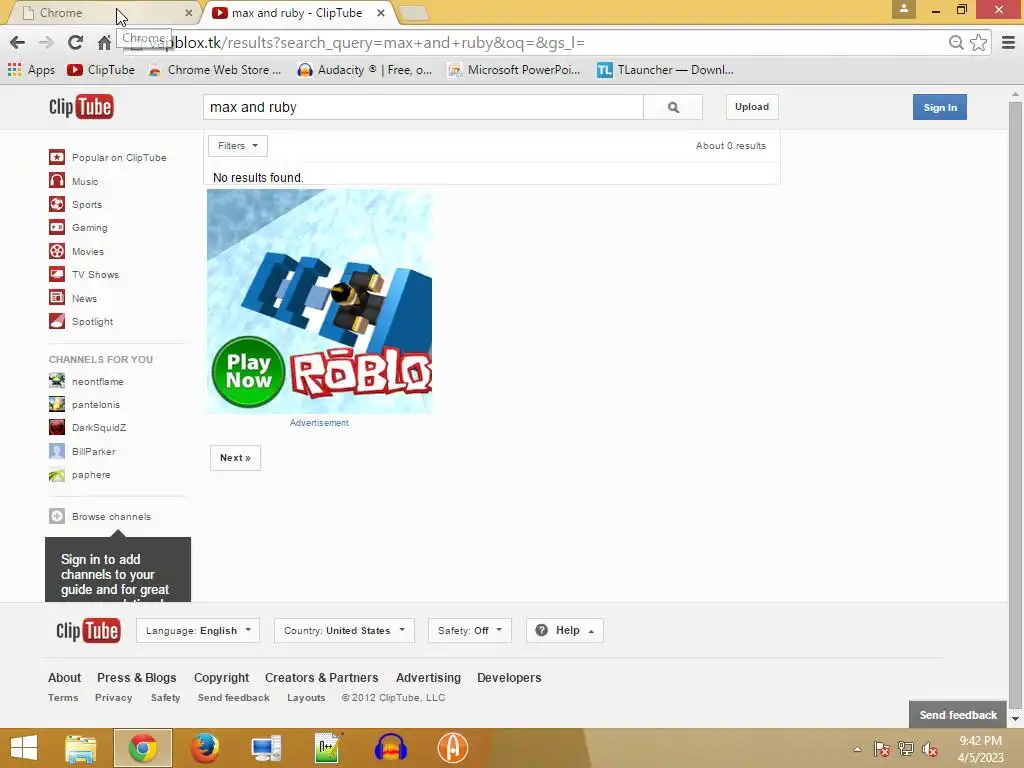The width and height of the screenshot is (1024, 768).
Task: Open Creators & Partners link
Action: point(321,677)
